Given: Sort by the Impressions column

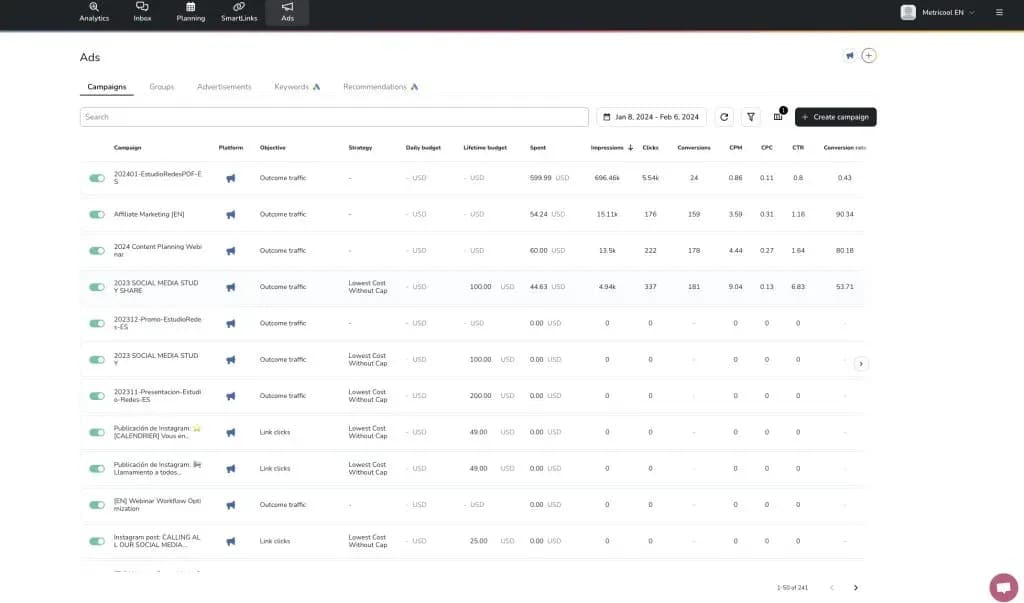Looking at the screenshot, I should pos(611,148).
